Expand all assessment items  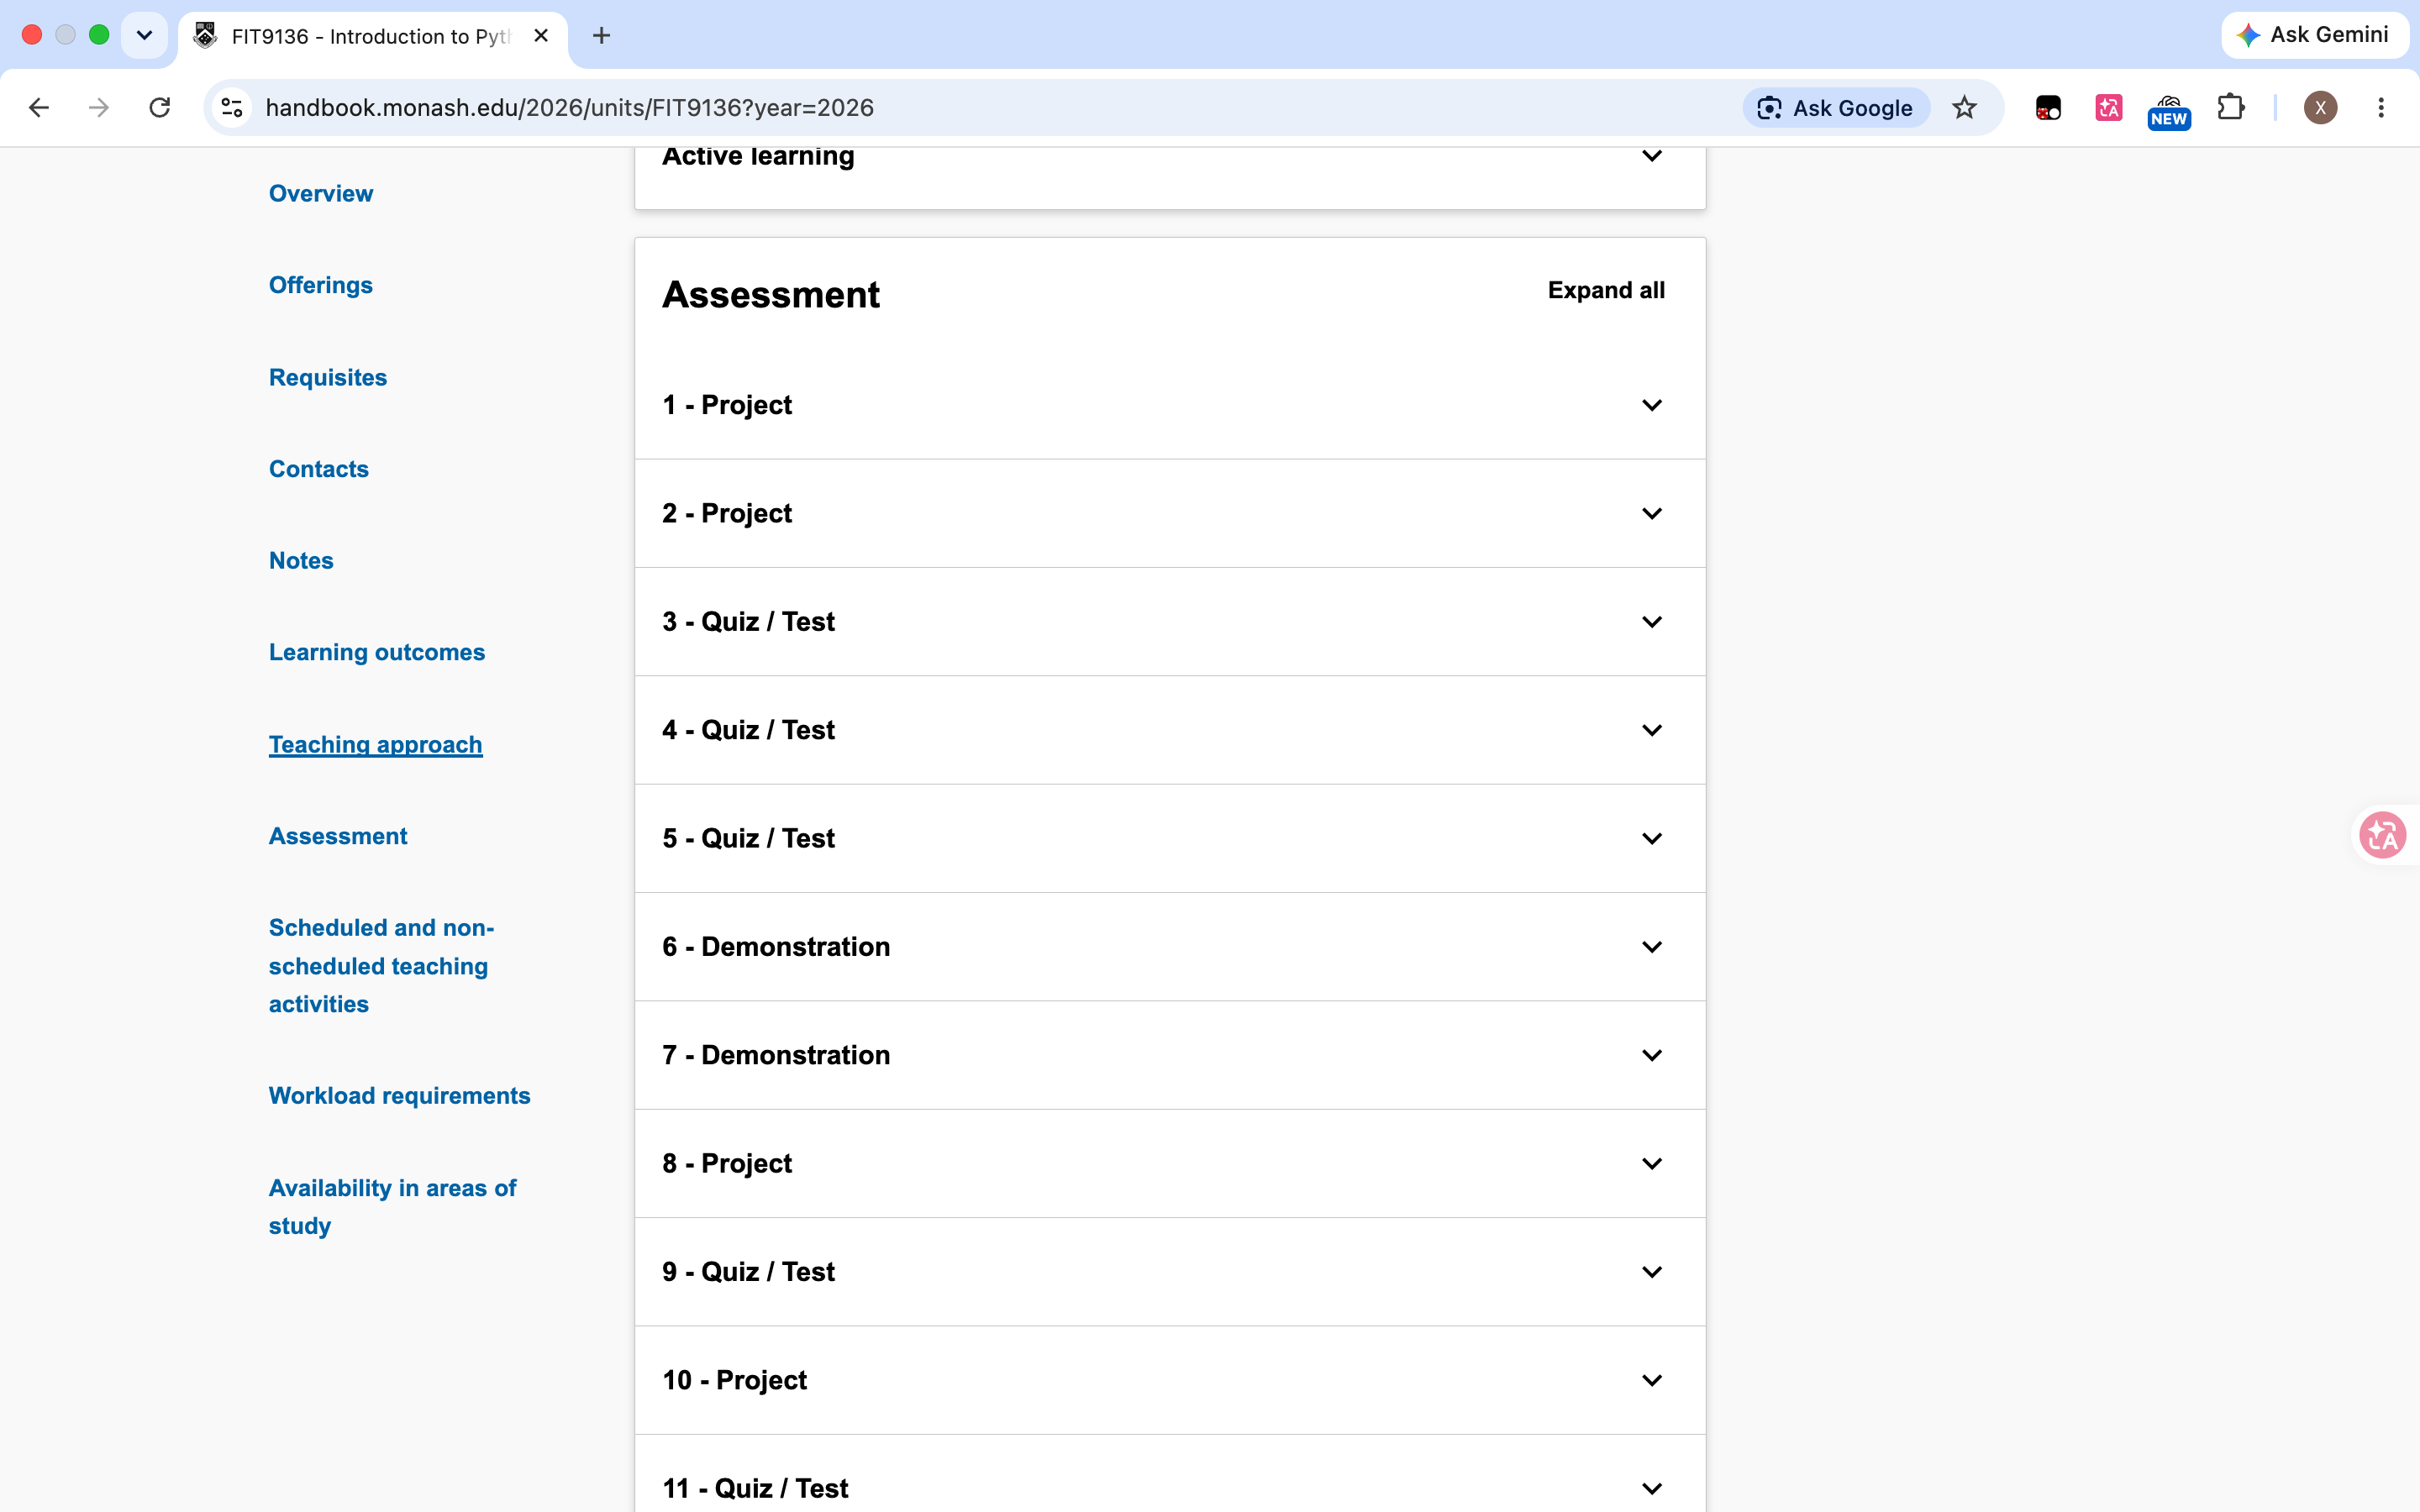pyautogui.click(x=1606, y=290)
